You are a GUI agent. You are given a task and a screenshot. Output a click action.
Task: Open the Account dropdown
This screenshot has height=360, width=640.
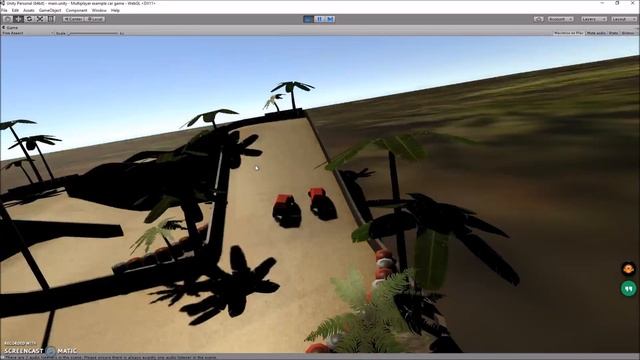tap(560, 19)
